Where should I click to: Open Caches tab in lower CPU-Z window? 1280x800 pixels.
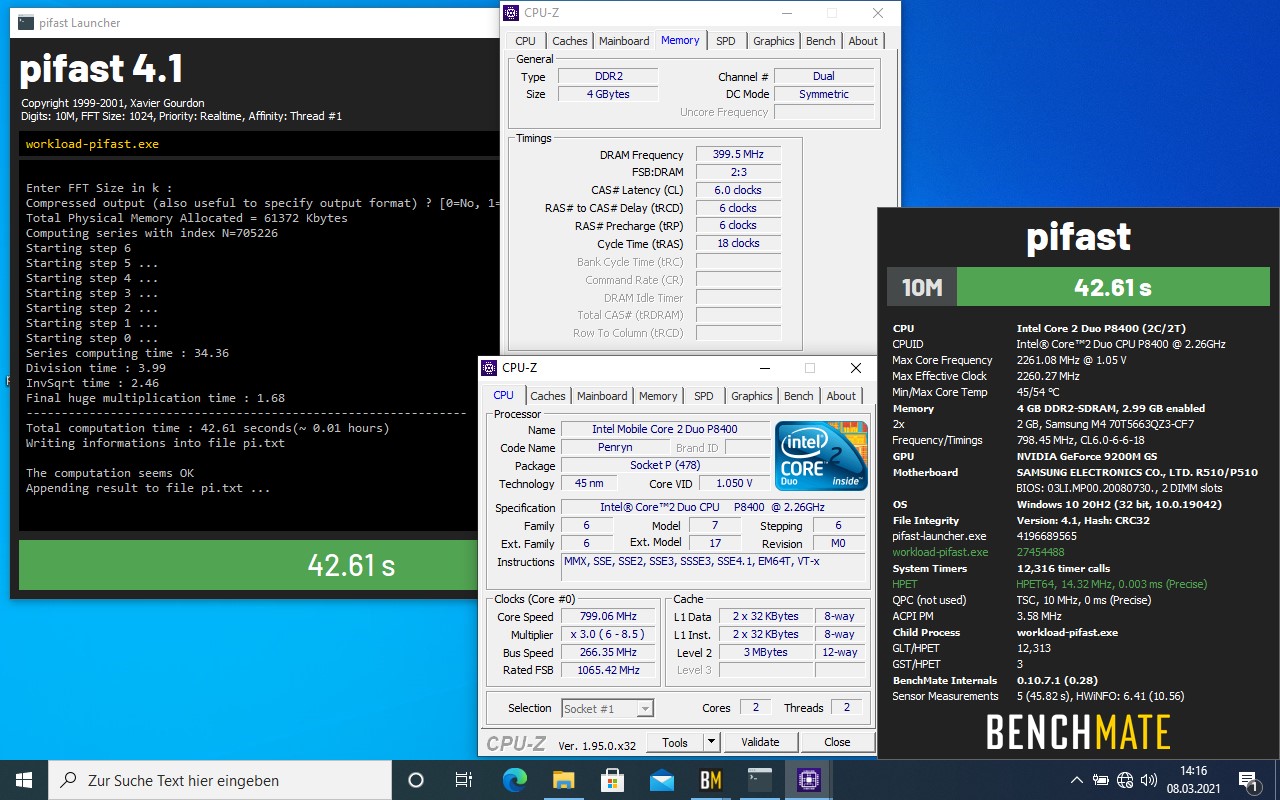(548, 396)
